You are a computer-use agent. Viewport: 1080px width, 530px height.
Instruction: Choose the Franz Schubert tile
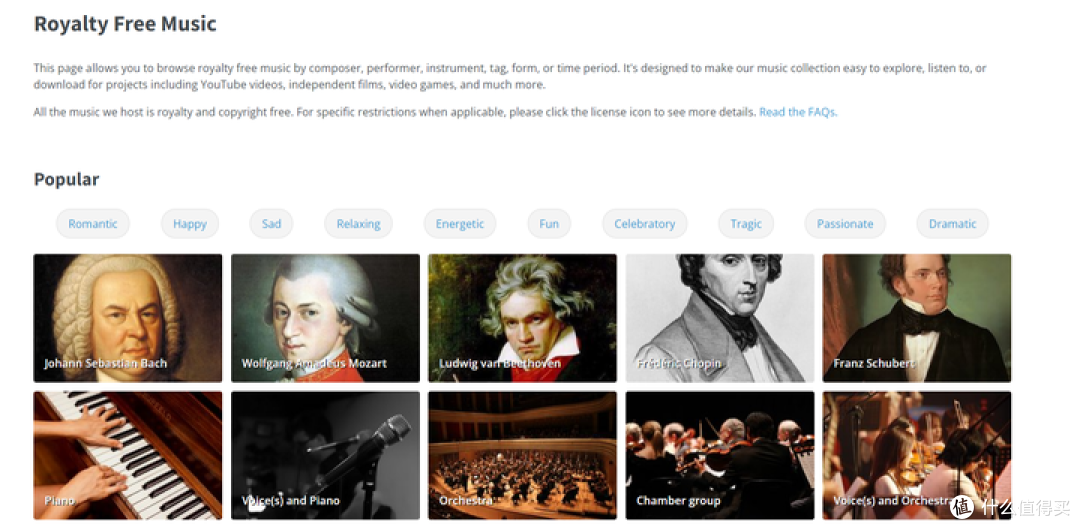[917, 318]
